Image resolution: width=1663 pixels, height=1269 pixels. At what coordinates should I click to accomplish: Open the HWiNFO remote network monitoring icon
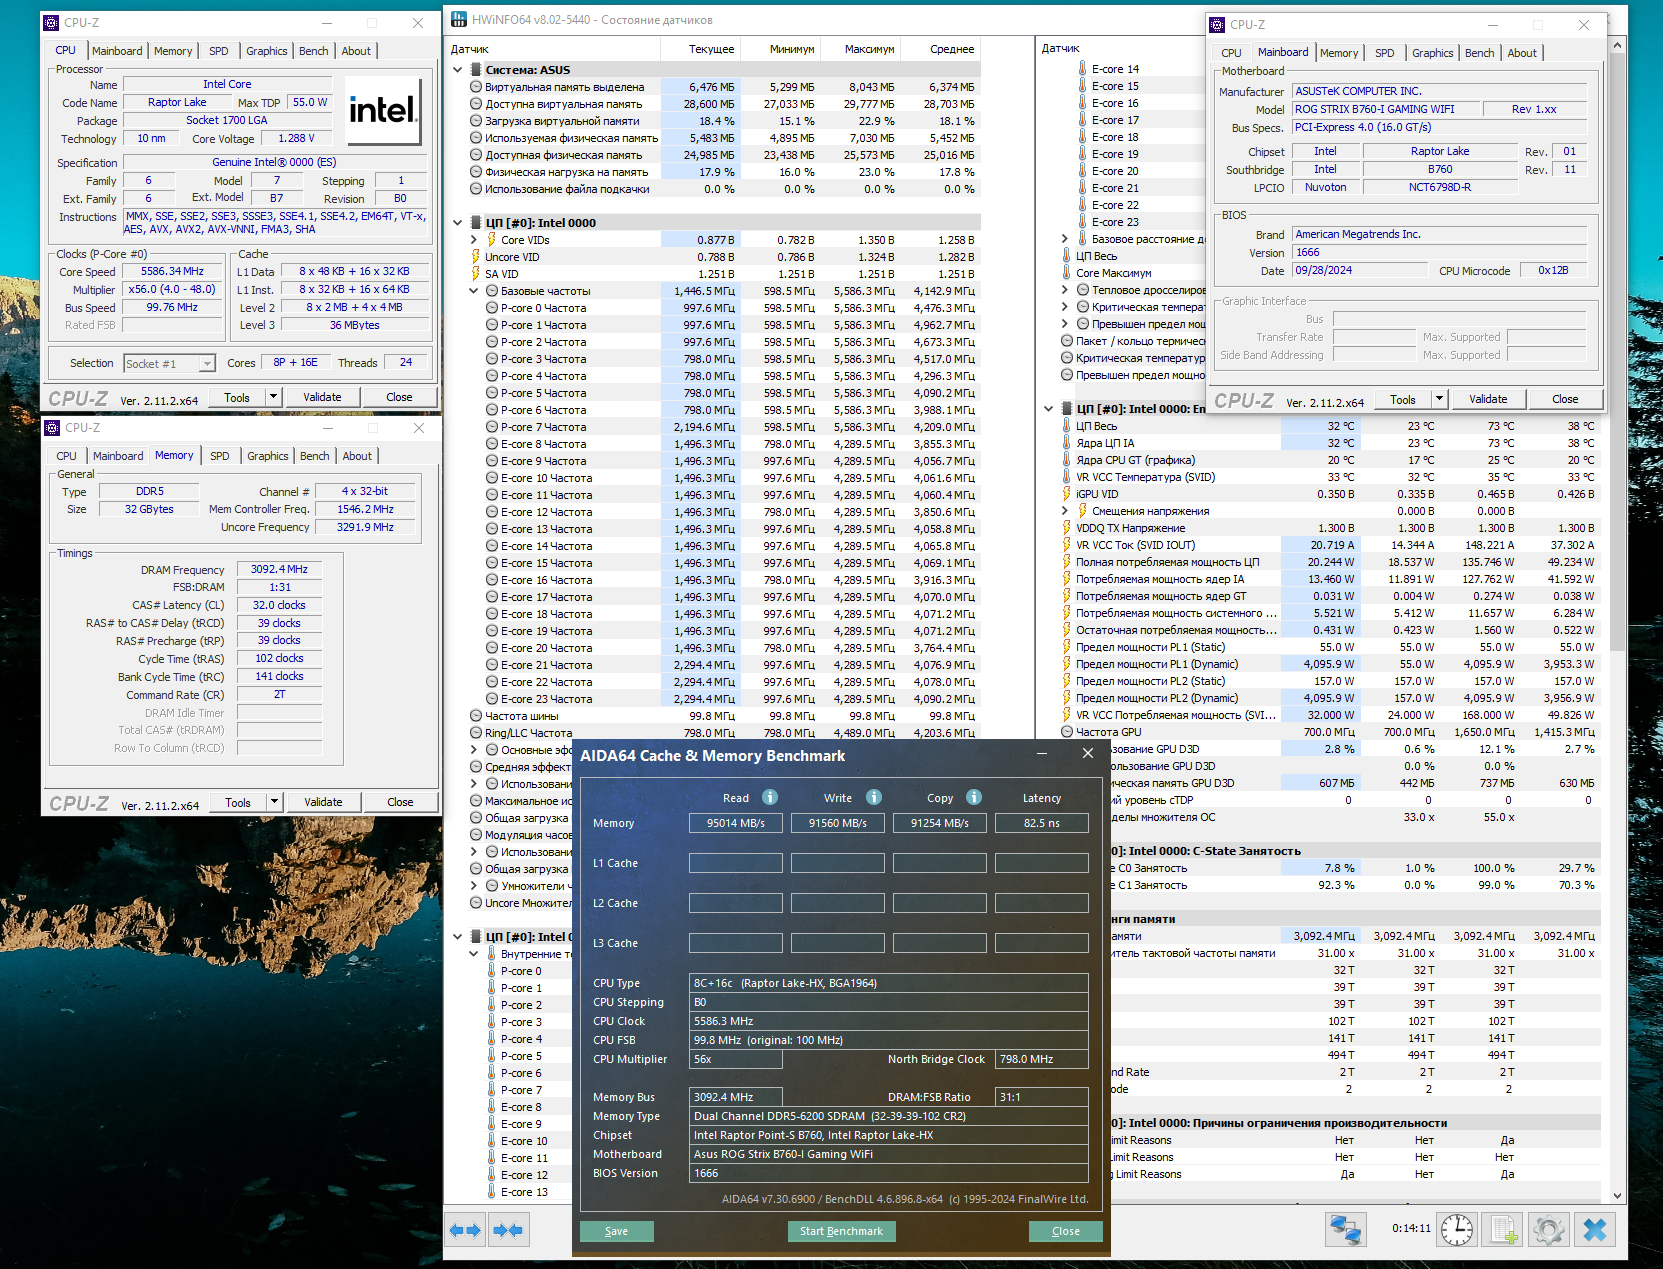coord(1345,1229)
